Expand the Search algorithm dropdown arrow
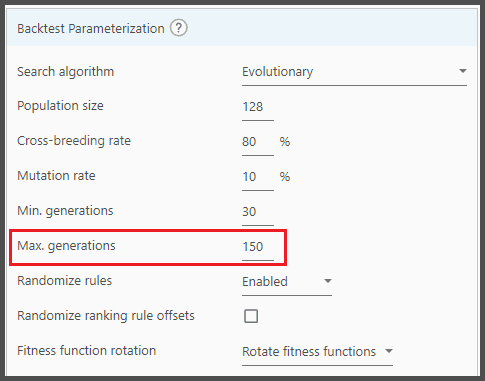The image size is (485, 381). [462, 71]
